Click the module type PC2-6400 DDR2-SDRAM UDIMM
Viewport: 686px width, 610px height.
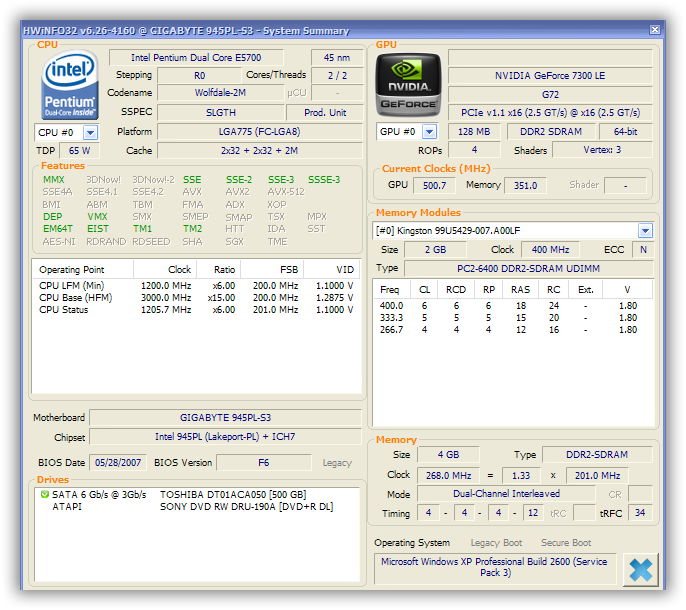click(528, 269)
